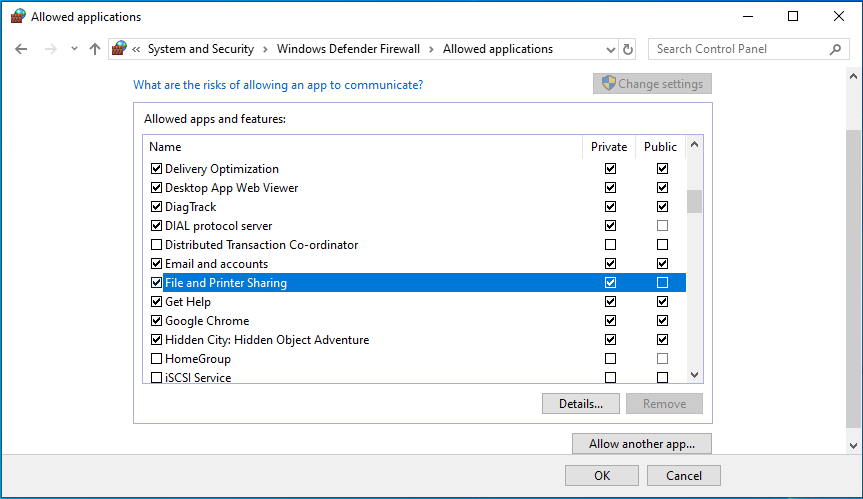Click the Back navigation arrow
This screenshot has width=863, height=499.
coord(21,49)
